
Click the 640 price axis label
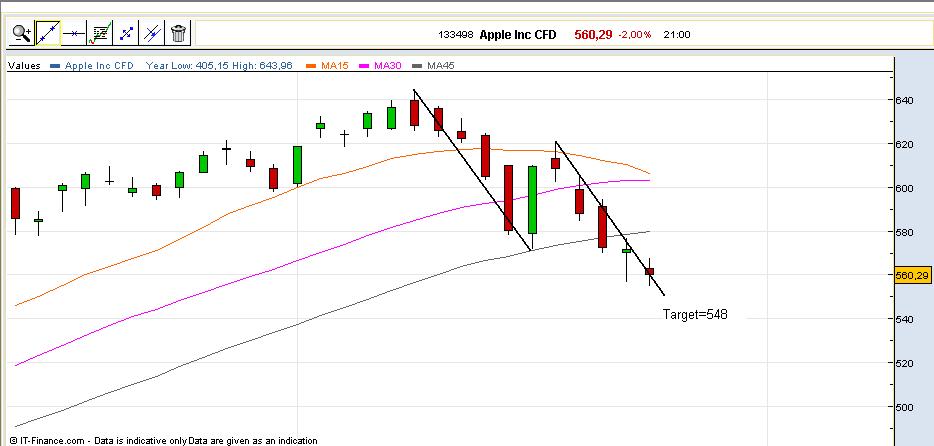[904, 100]
